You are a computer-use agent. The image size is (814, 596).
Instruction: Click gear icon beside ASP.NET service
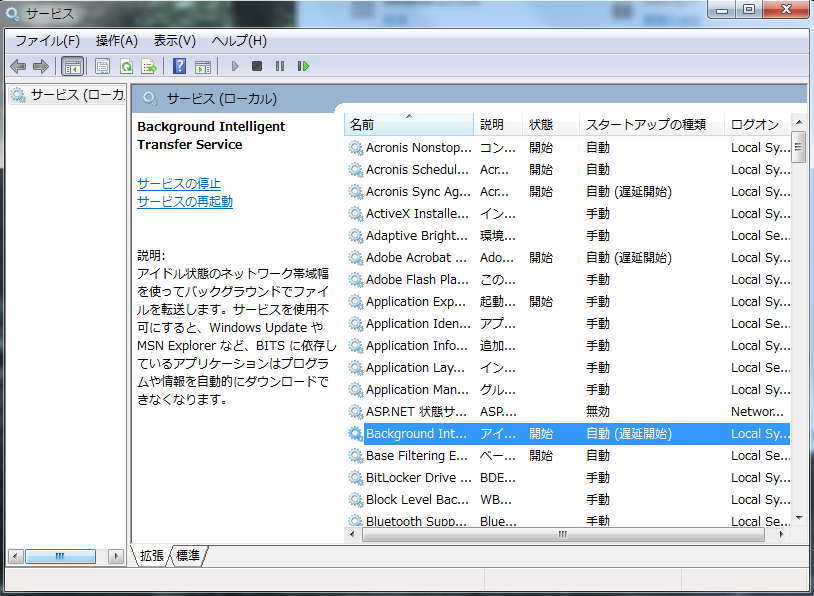(355, 412)
